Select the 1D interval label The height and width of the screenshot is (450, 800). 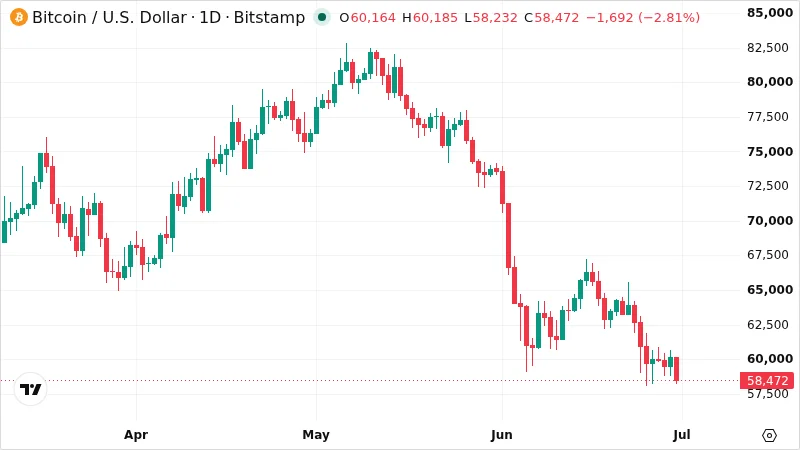tap(209, 17)
